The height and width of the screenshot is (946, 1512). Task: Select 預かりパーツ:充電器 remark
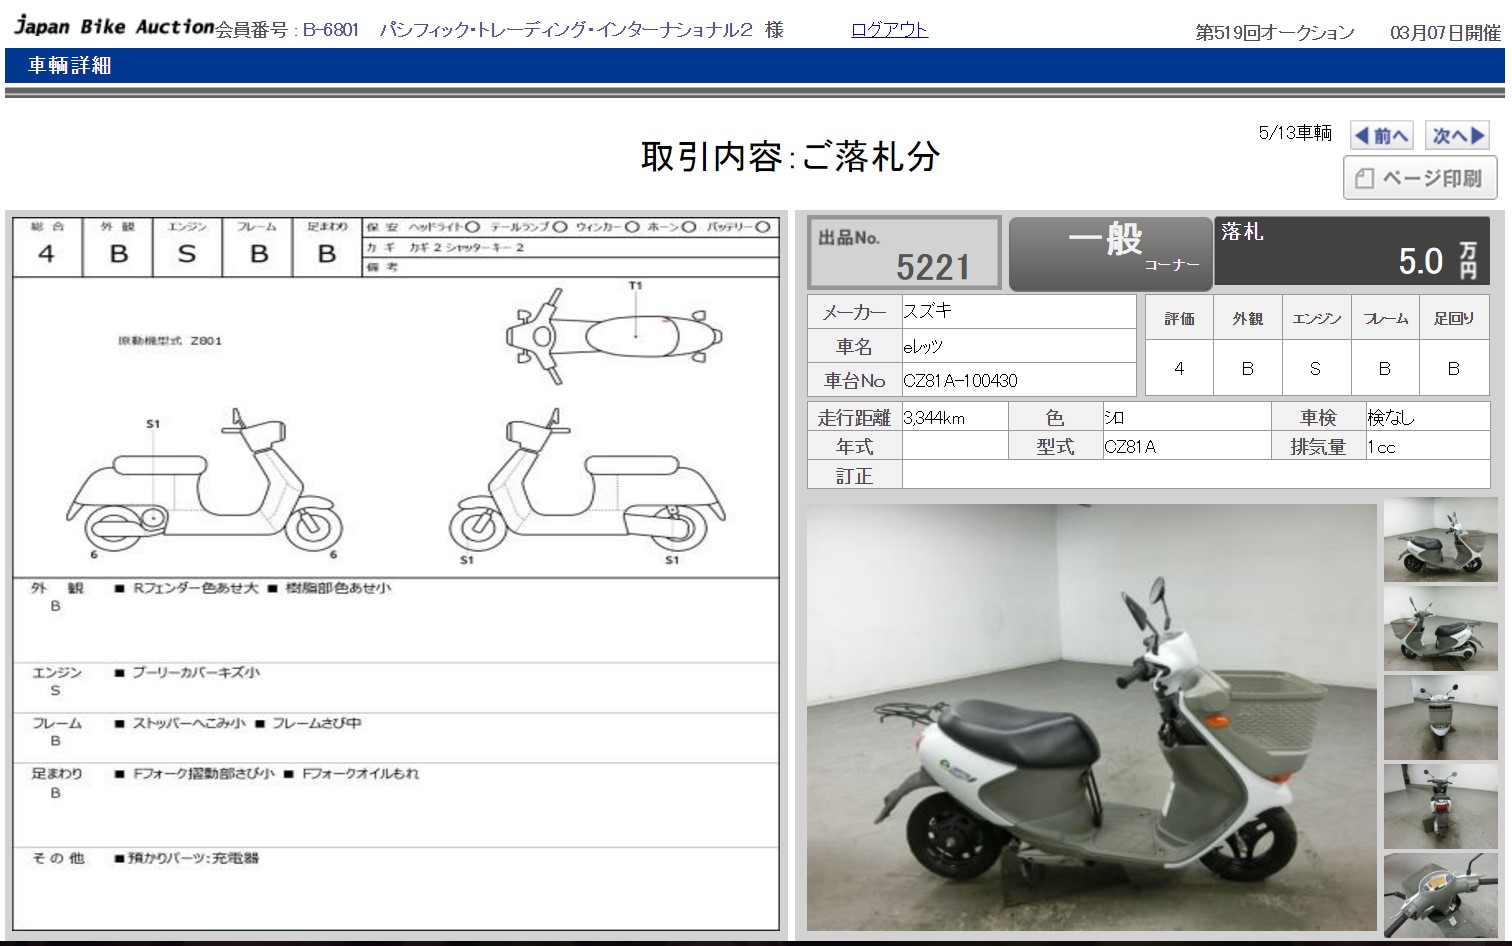192,858
